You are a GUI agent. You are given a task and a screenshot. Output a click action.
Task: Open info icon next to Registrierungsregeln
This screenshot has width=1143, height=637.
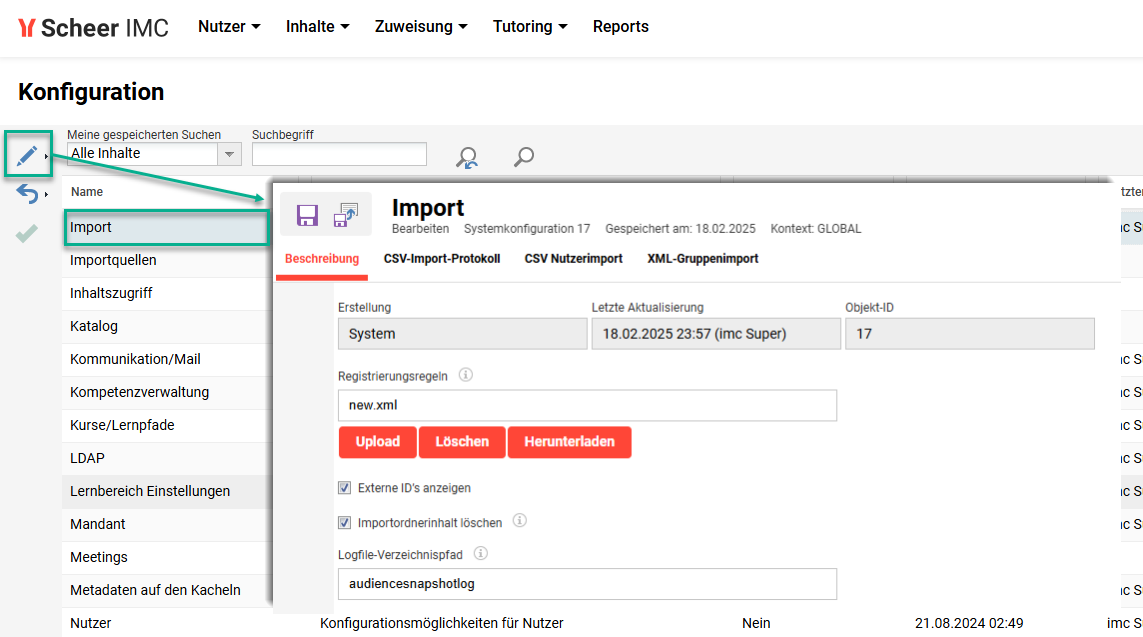point(465,376)
